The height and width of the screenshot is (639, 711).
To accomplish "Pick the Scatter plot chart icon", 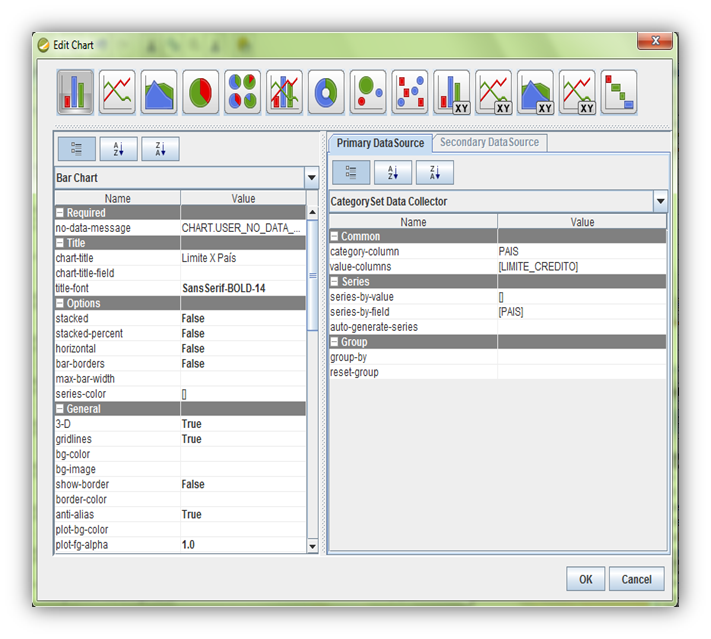I will click(410, 92).
